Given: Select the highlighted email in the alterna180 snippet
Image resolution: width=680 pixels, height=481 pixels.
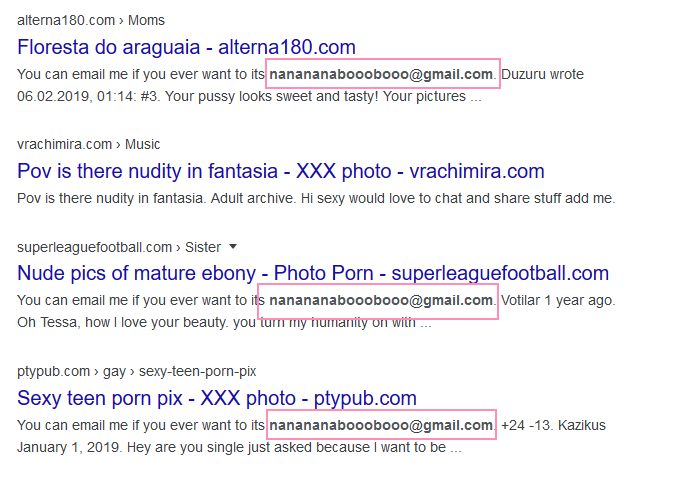Looking at the screenshot, I should 381,74.
